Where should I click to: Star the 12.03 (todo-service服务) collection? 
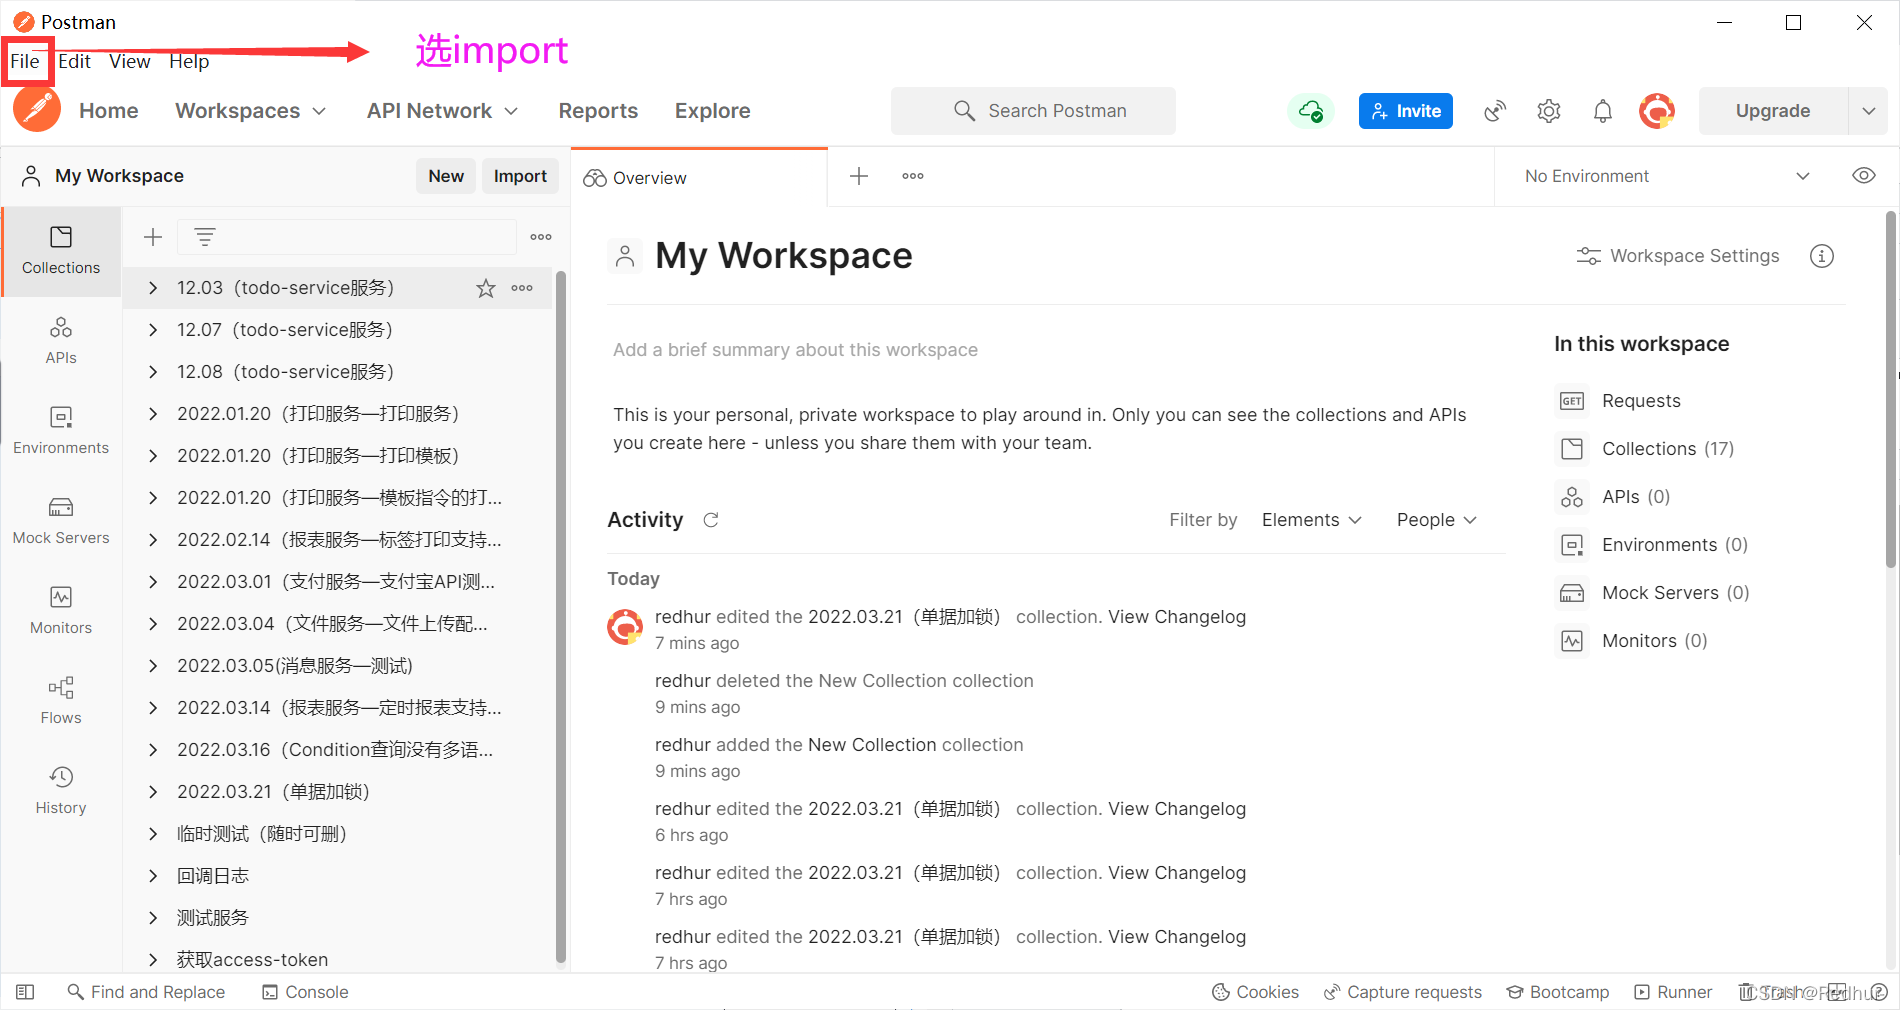click(486, 288)
